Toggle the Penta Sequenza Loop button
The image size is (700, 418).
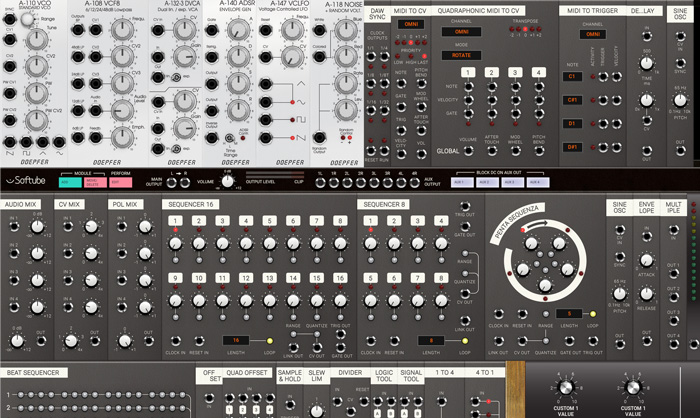click(x=592, y=314)
